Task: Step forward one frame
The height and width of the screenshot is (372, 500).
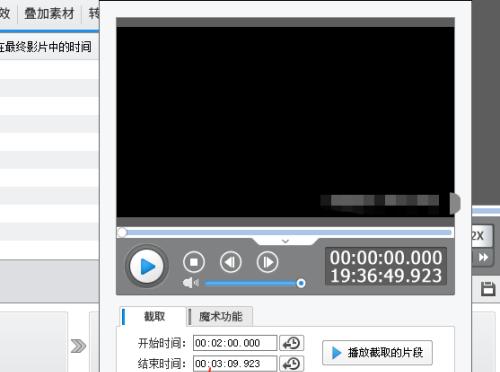Action: [267, 262]
